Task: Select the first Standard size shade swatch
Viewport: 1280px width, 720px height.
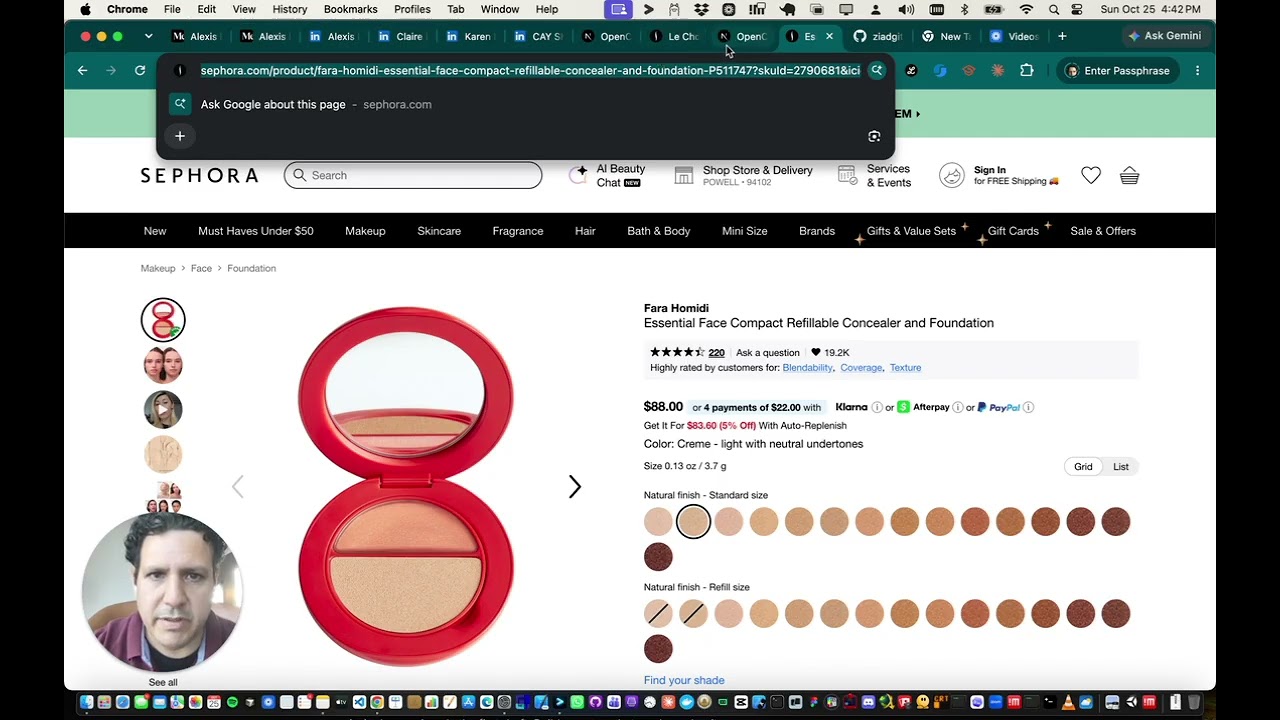Action: click(x=658, y=522)
